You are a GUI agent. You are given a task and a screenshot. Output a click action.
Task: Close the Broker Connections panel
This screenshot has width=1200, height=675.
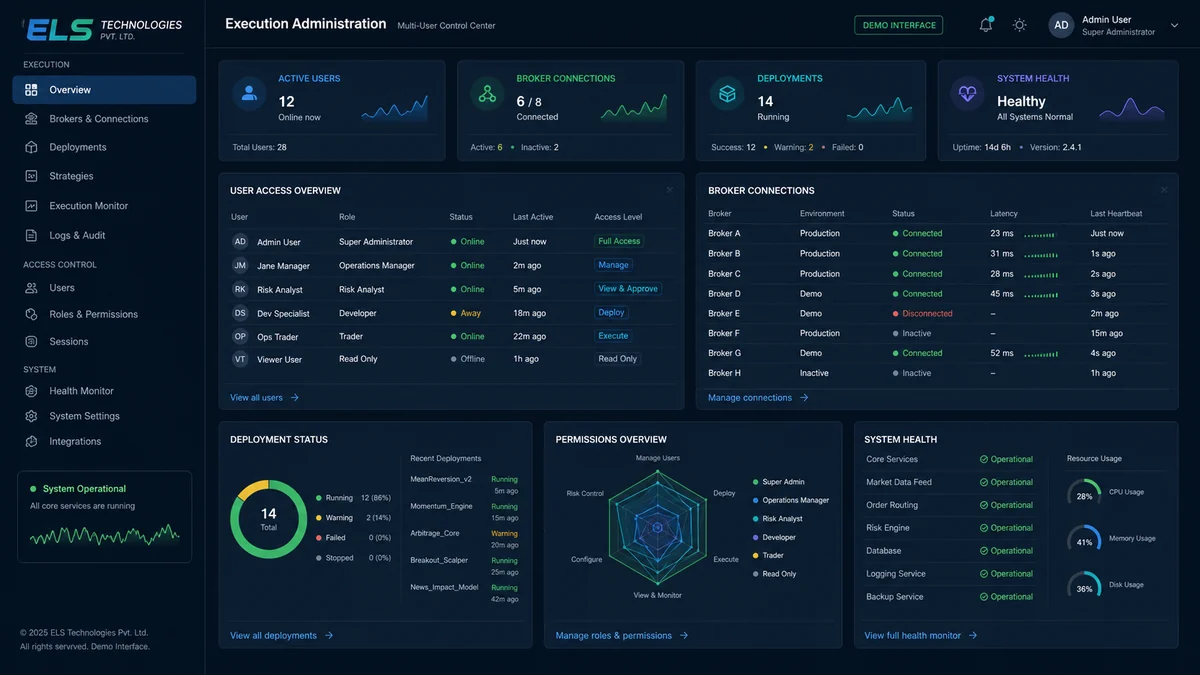coord(1164,190)
